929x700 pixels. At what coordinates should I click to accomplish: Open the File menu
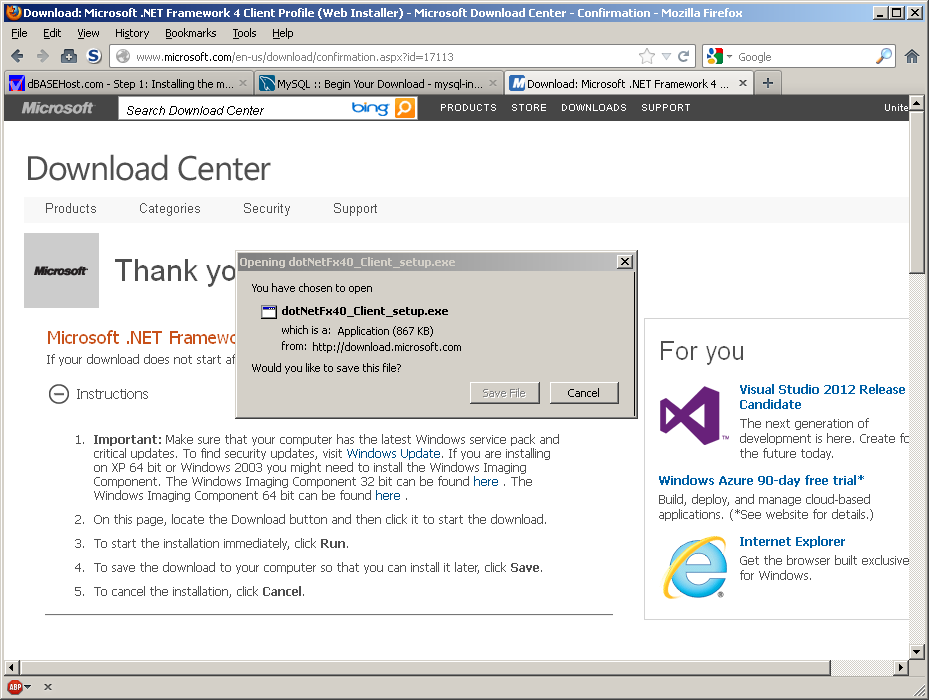click(x=19, y=33)
